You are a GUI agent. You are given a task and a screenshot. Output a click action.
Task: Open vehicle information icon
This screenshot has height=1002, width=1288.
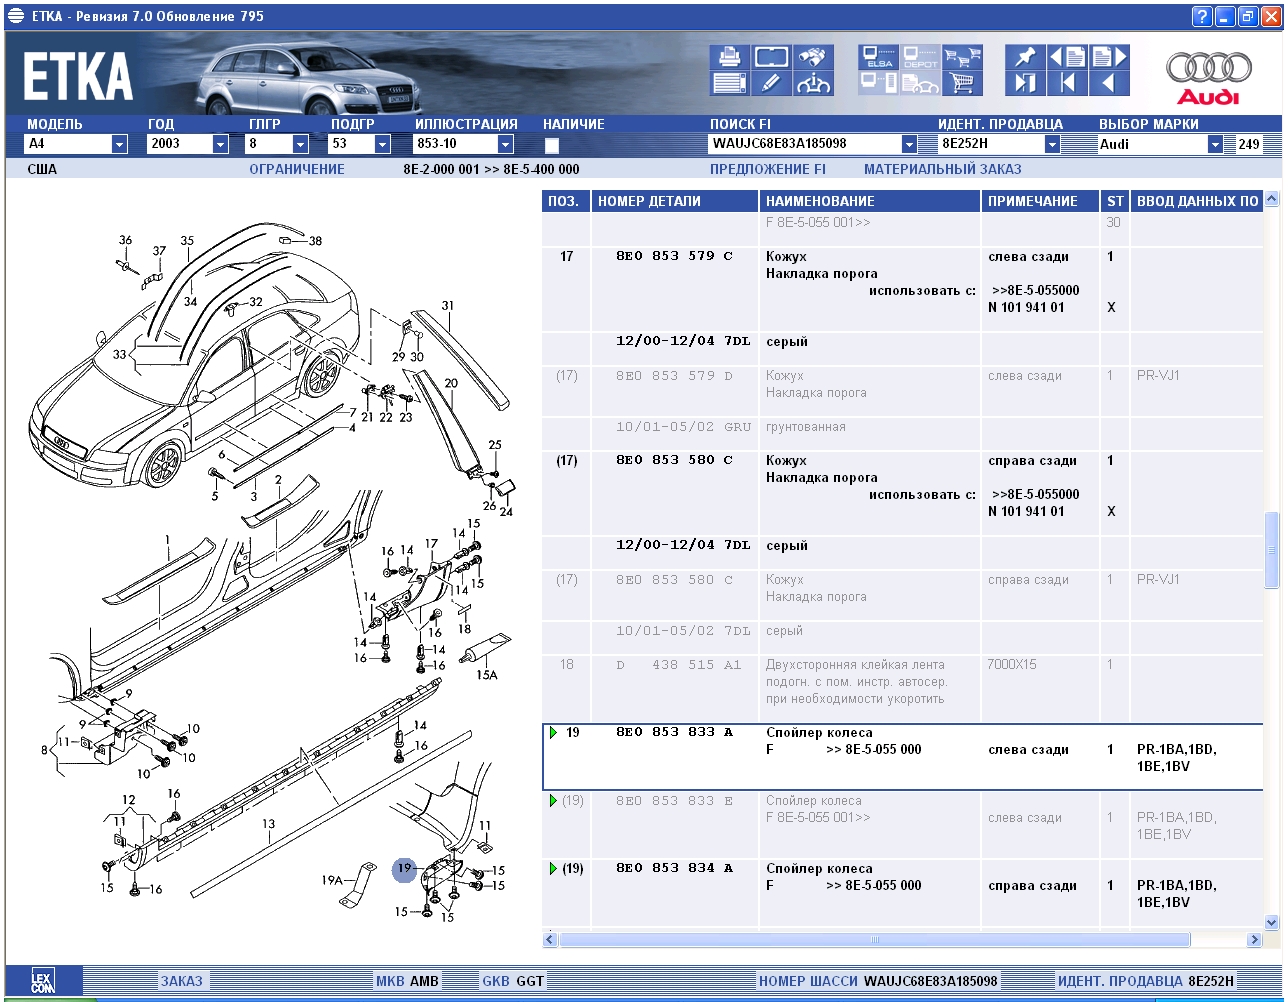click(814, 83)
